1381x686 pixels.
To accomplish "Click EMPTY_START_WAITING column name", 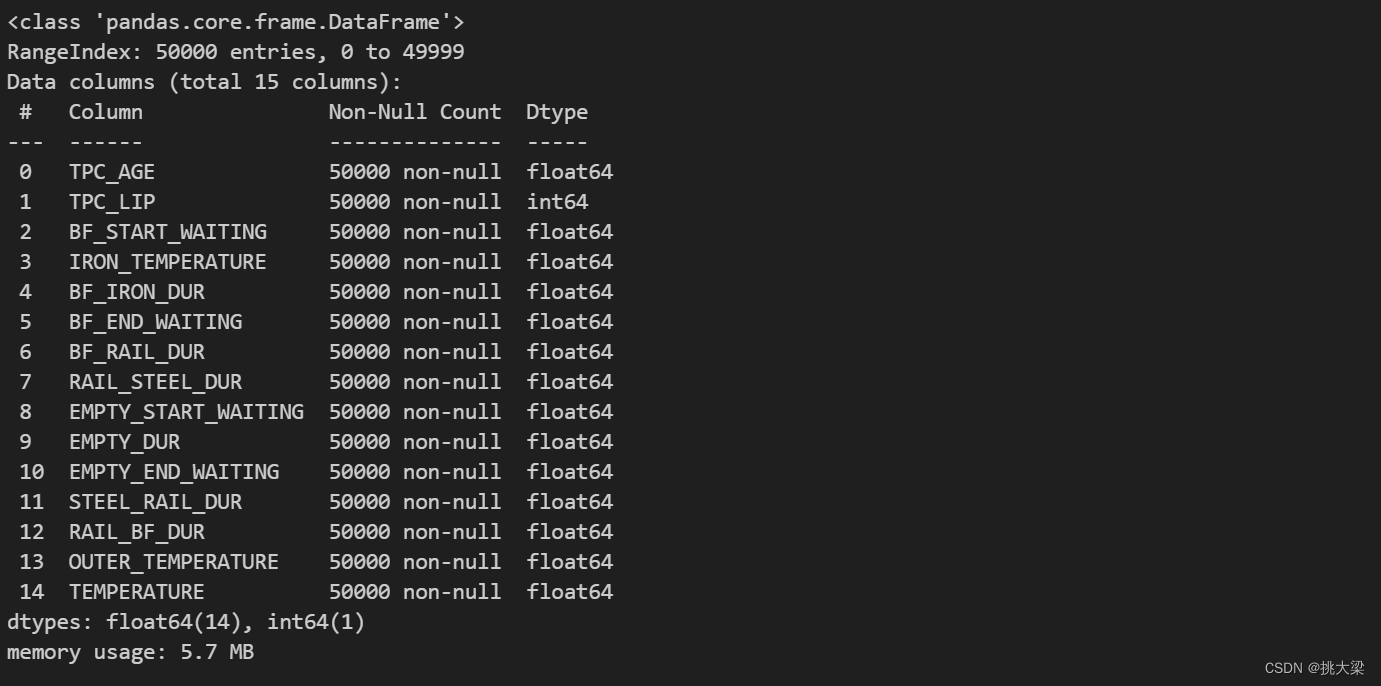I will click(x=186, y=412).
